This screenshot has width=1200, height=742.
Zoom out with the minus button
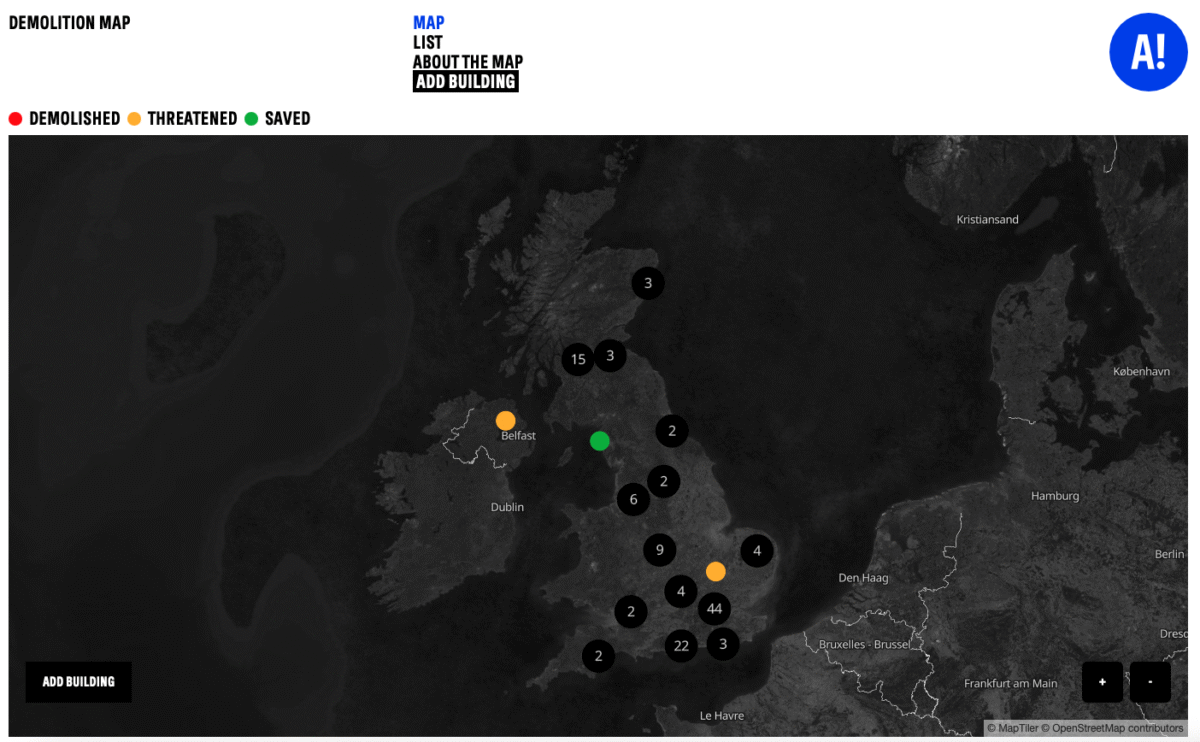1150,681
